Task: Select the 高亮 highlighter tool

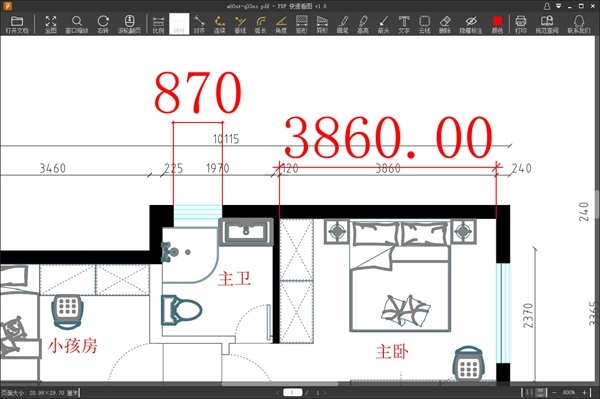Action: tap(363, 24)
